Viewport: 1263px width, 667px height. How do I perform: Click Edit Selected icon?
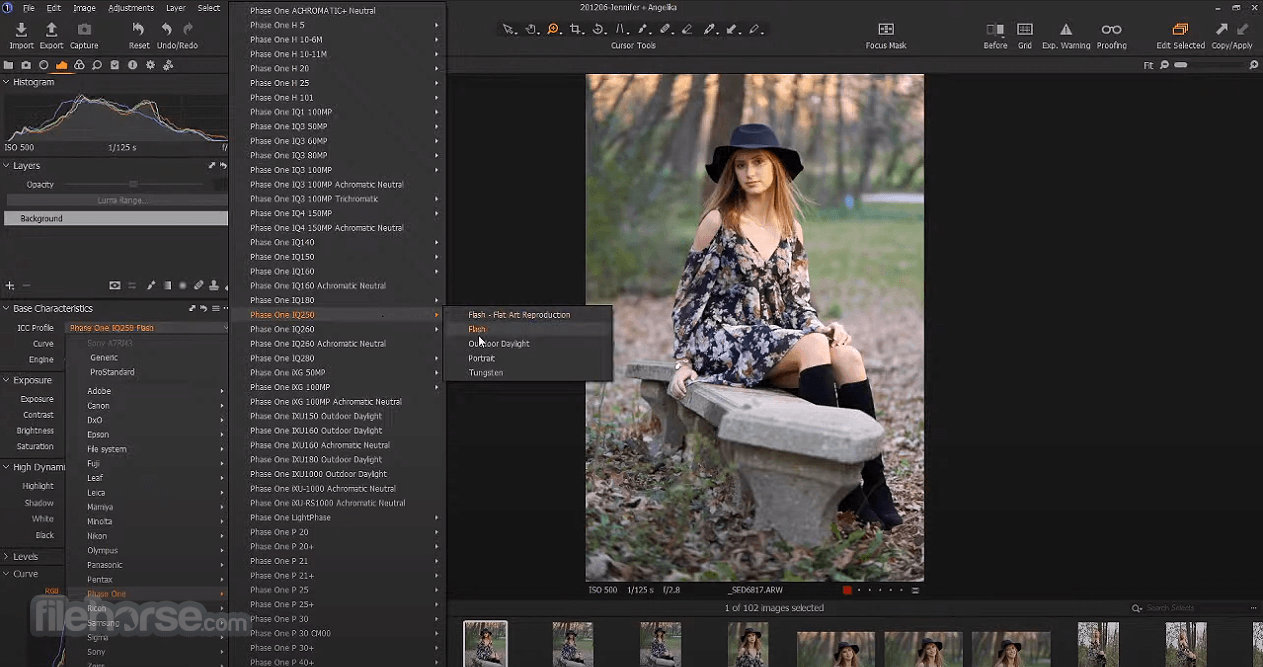coord(1180,30)
